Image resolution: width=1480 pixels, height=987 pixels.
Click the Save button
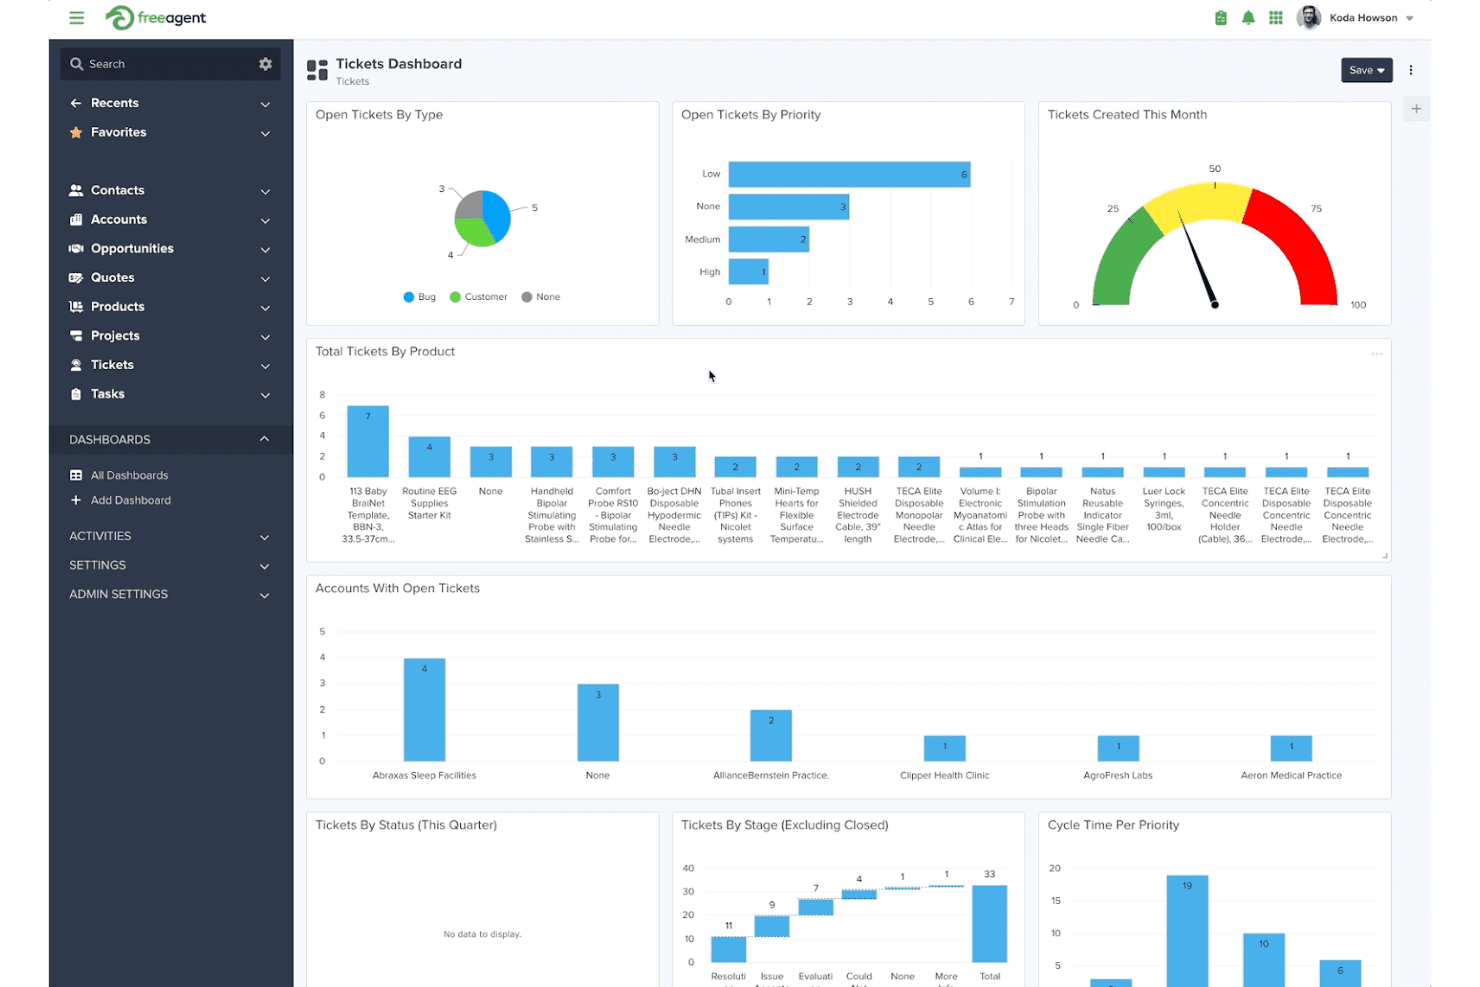1366,70
